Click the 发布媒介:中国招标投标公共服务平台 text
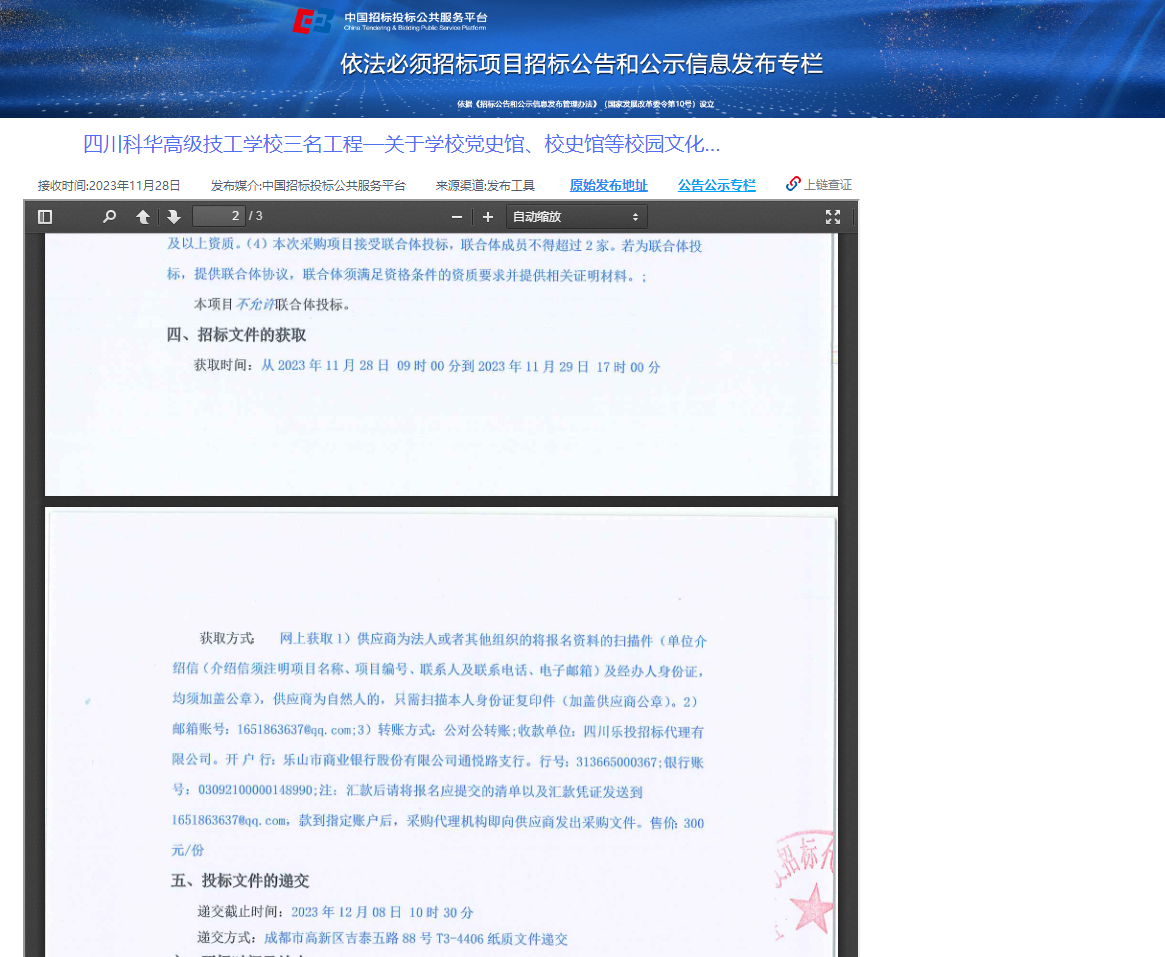 click(308, 186)
